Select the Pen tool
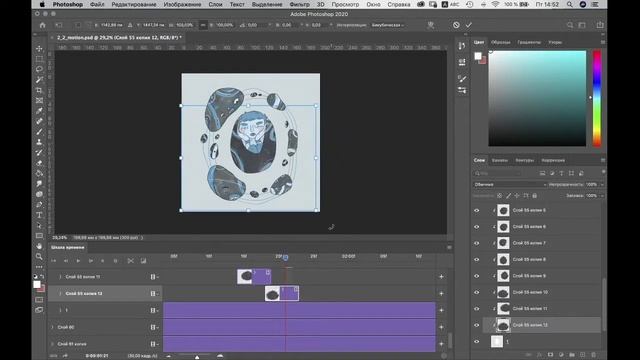640x360 pixels. click(39, 204)
